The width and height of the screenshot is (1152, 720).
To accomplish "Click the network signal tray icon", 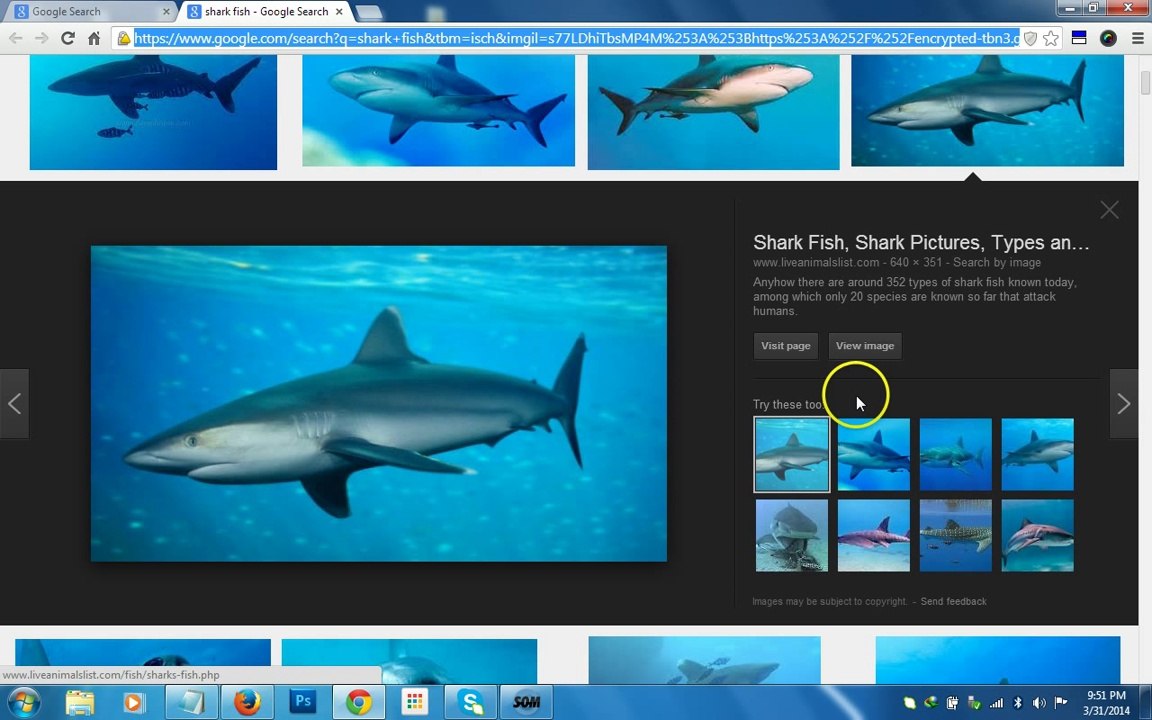I will [x=996, y=703].
